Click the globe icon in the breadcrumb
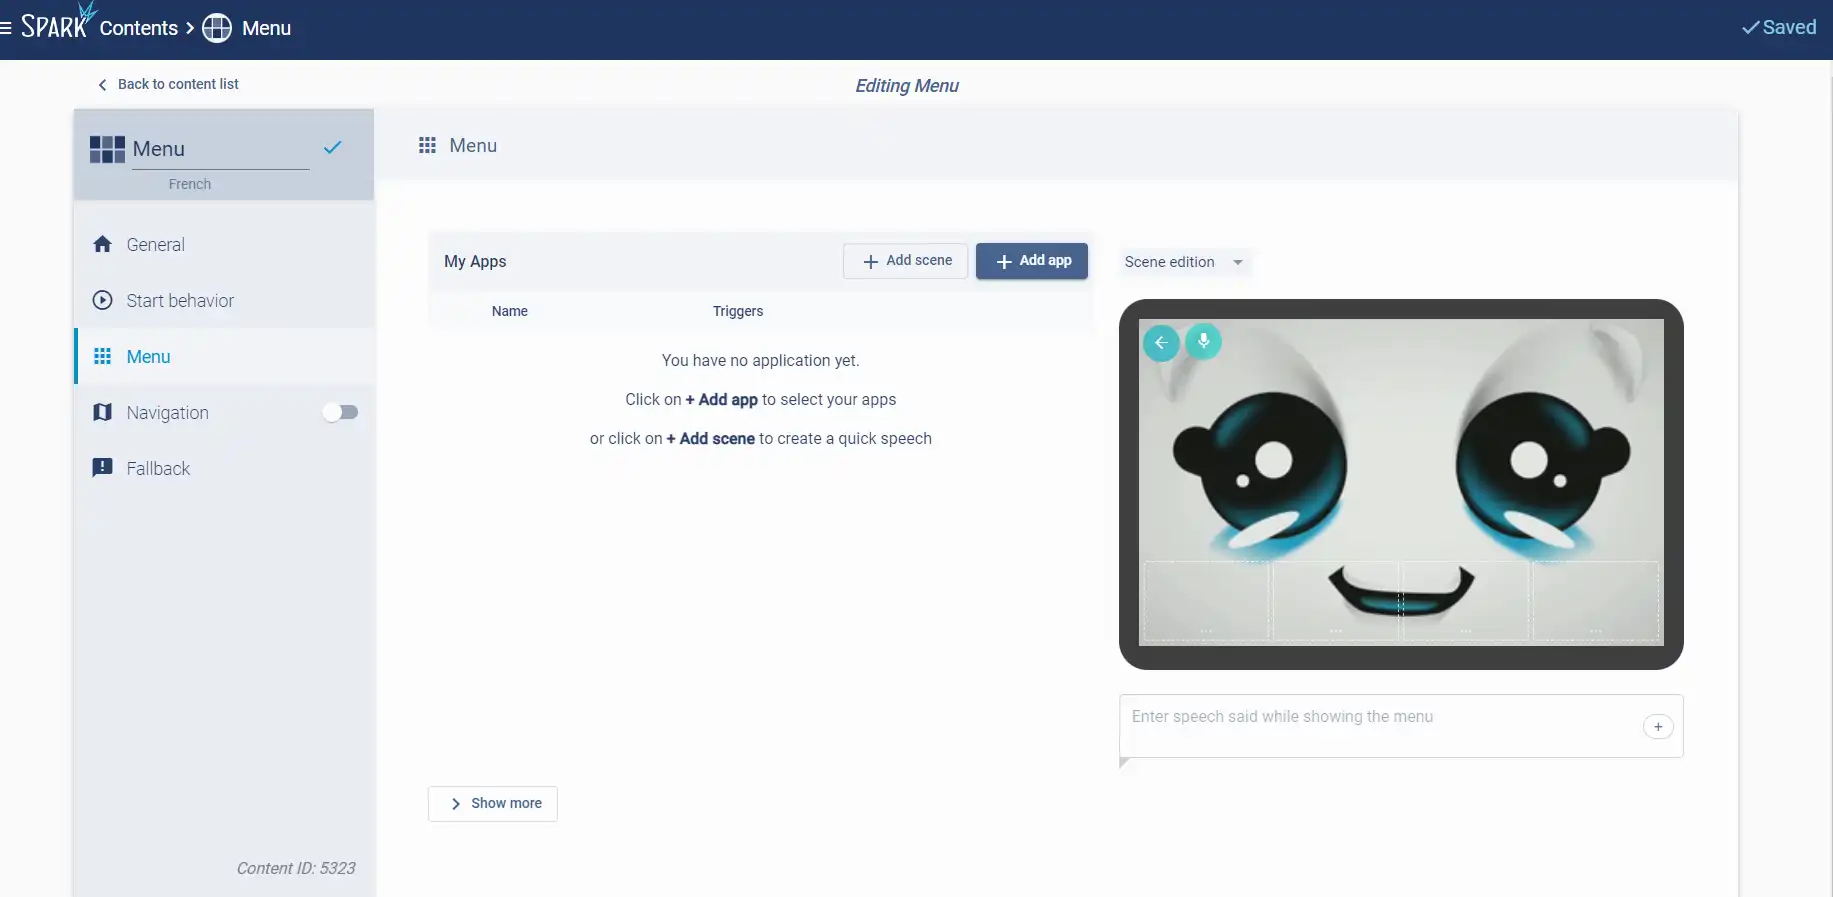Image resolution: width=1833 pixels, height=897 pixels. [x=217, y=28]
